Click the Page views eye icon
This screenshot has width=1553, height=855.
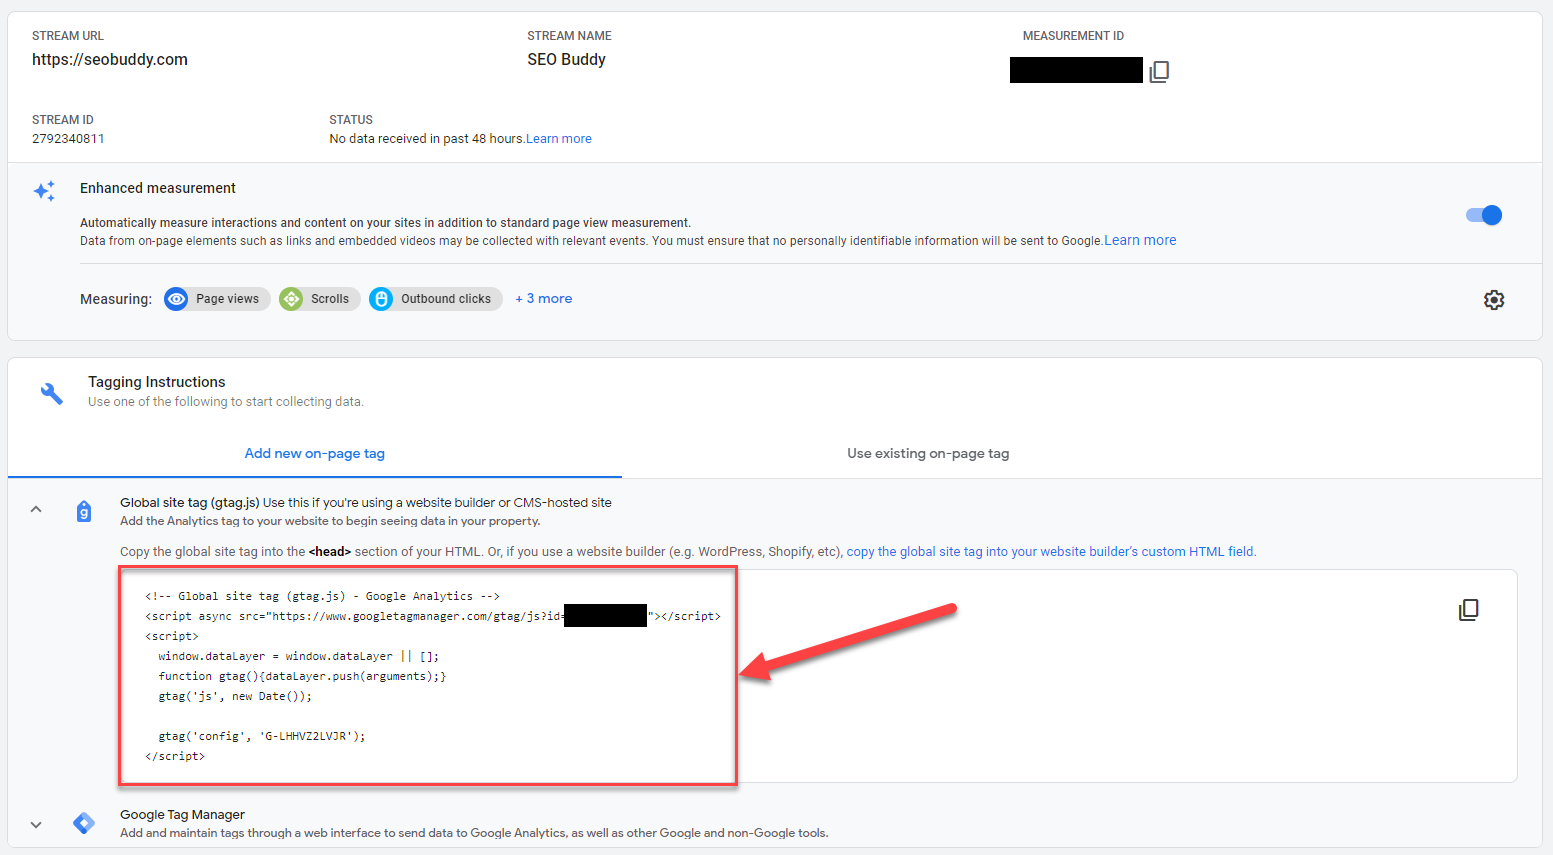[176, 299]
